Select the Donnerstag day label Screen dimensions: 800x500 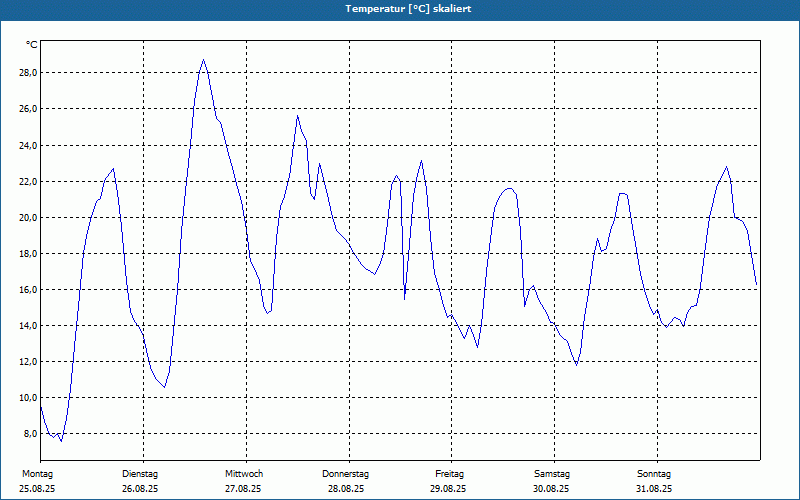pos(345,474)
